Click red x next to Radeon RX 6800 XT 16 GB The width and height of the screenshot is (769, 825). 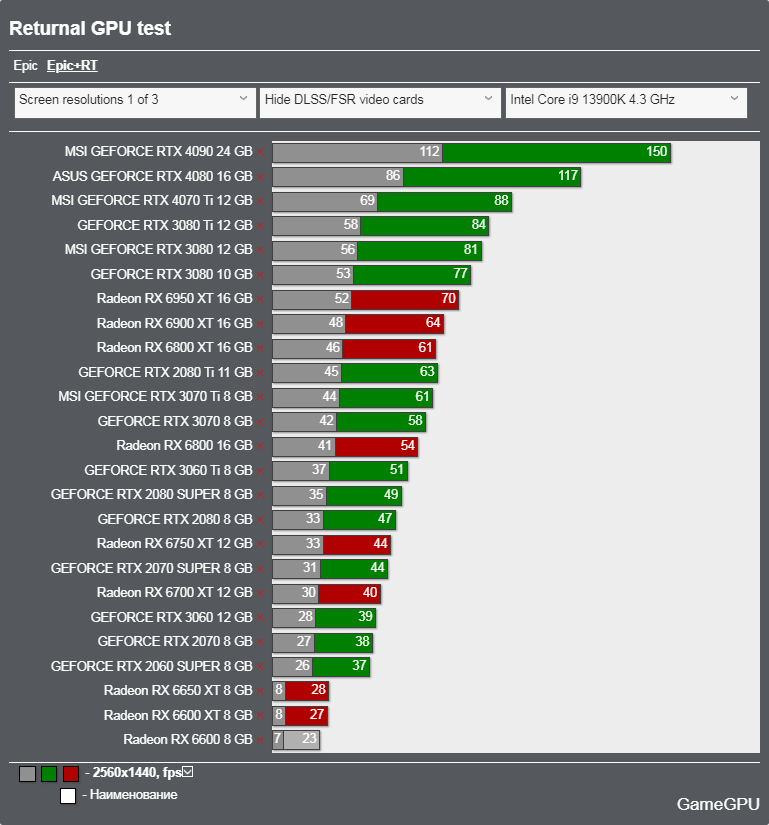pyautogui.click(x=260, y=348)
